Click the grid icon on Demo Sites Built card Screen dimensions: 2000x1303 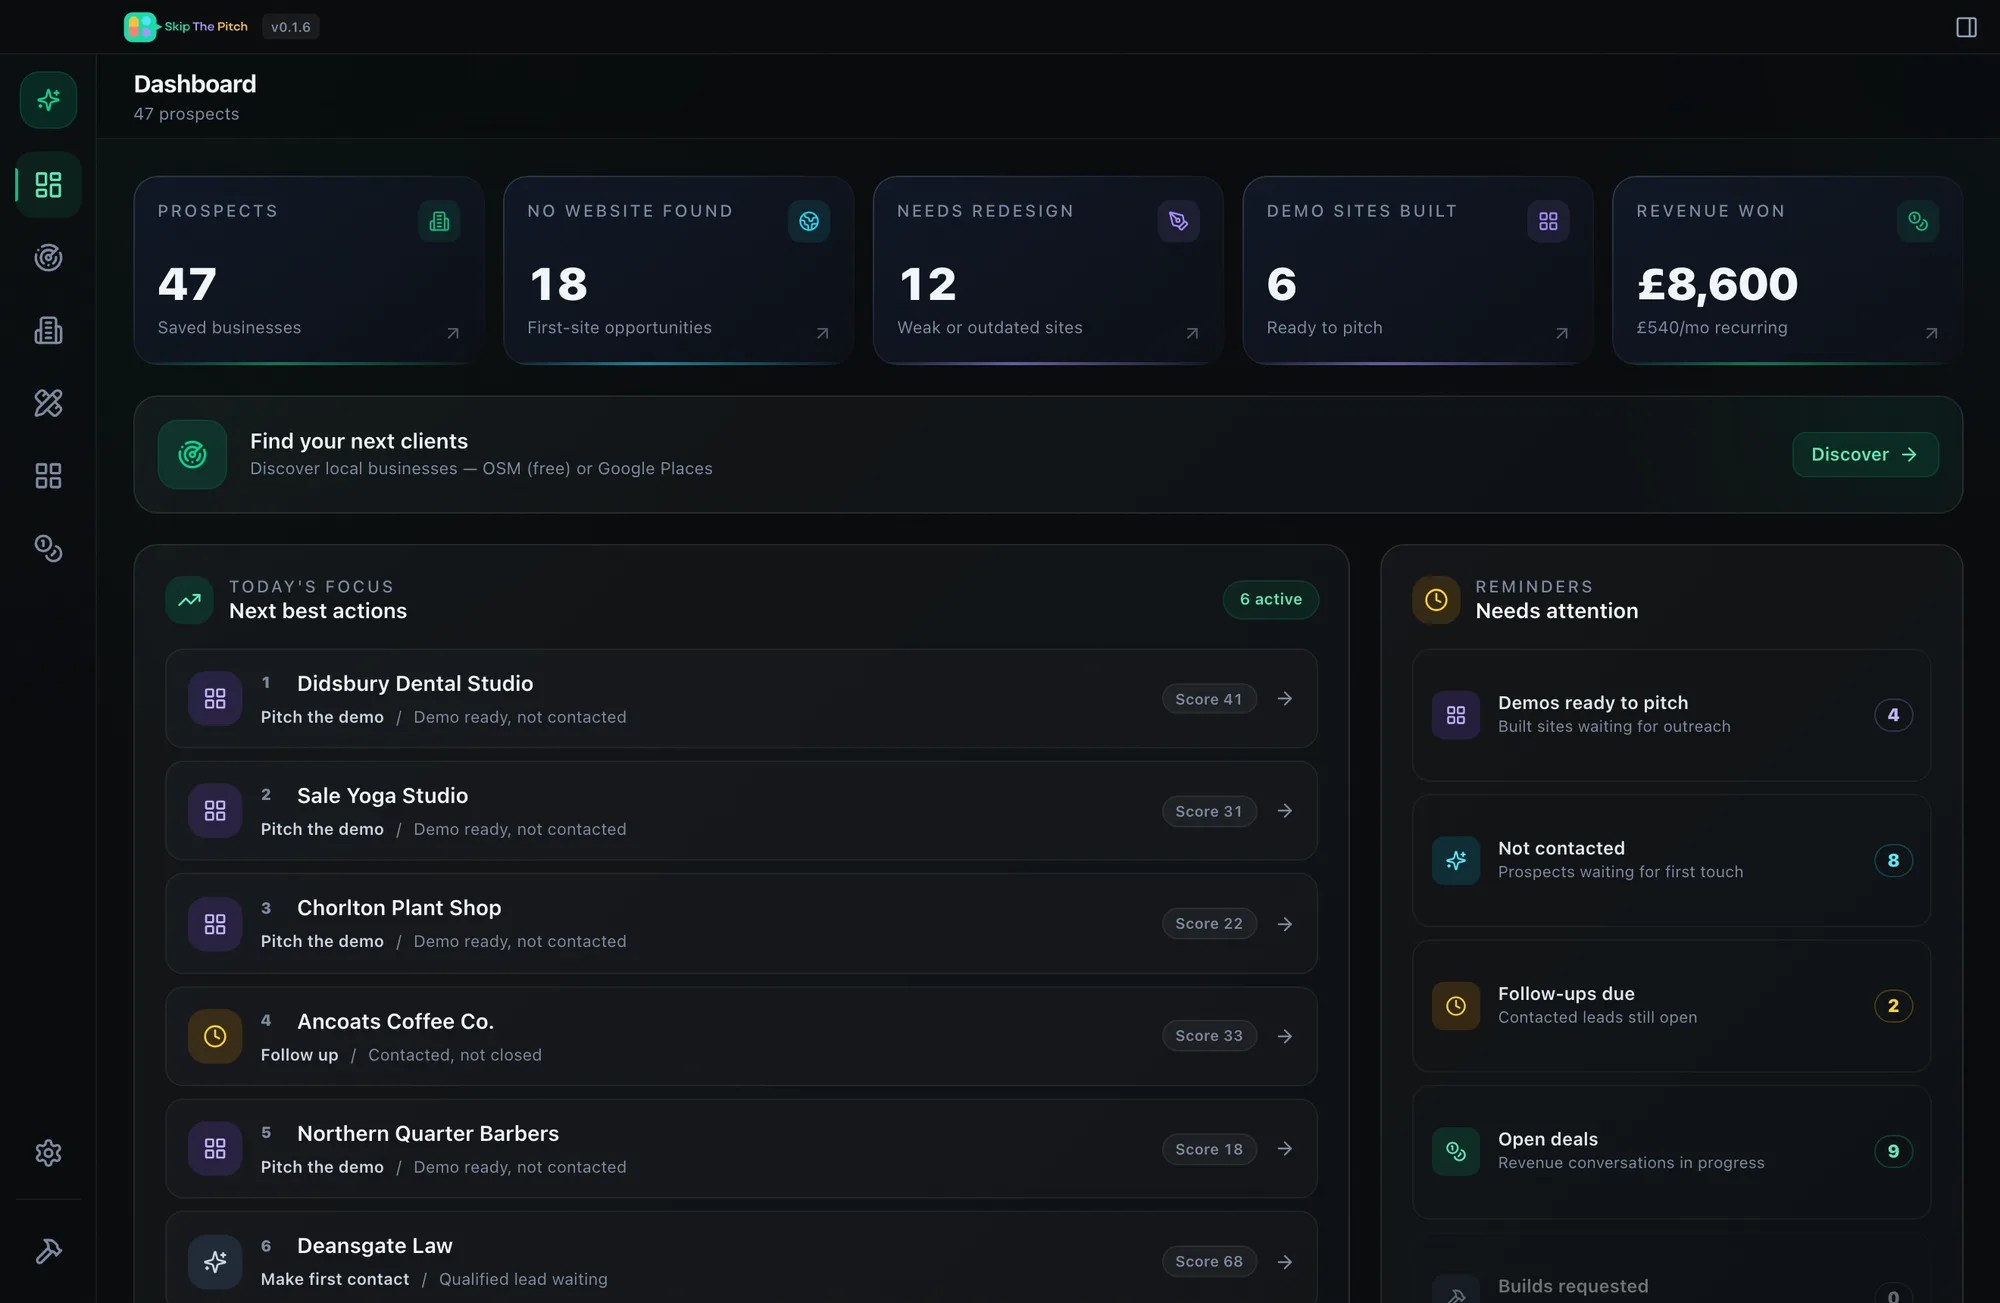coord(1548,221)
